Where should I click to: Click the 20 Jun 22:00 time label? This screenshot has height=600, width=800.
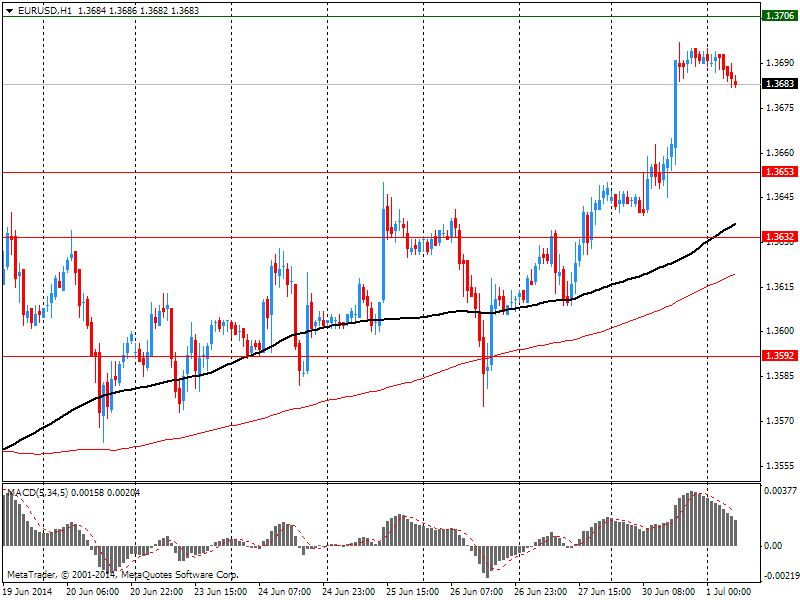(157, 591)
